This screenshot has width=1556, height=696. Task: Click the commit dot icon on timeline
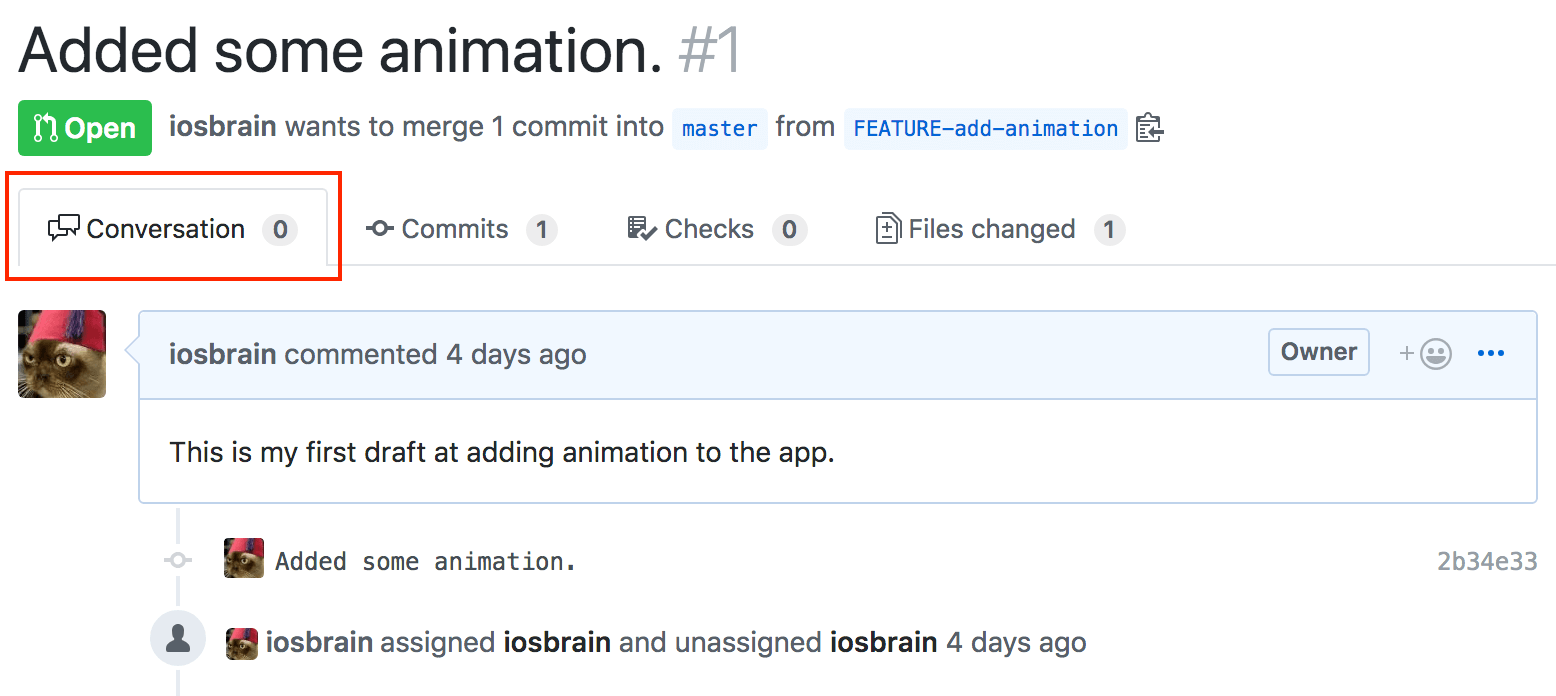pyautogui.click(x=178, y=561)
